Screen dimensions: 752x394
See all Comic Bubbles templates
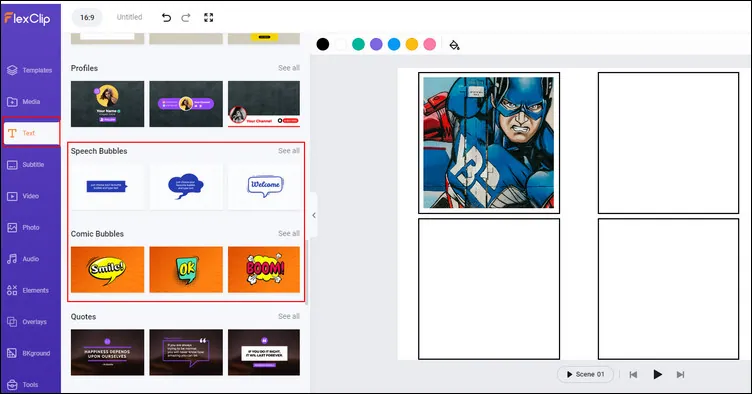click(x=289, y=233)
